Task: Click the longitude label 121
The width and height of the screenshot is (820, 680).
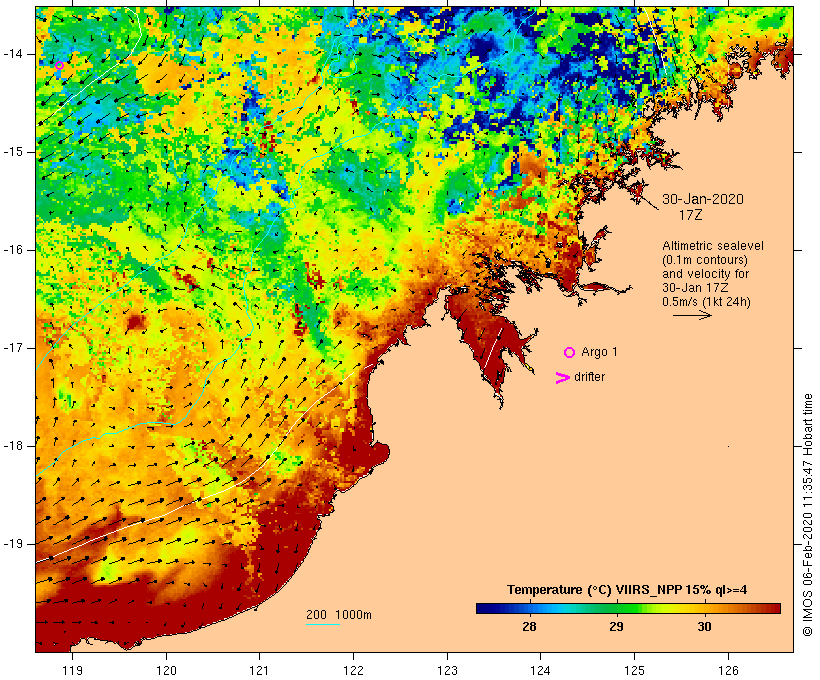Action: 260,670
